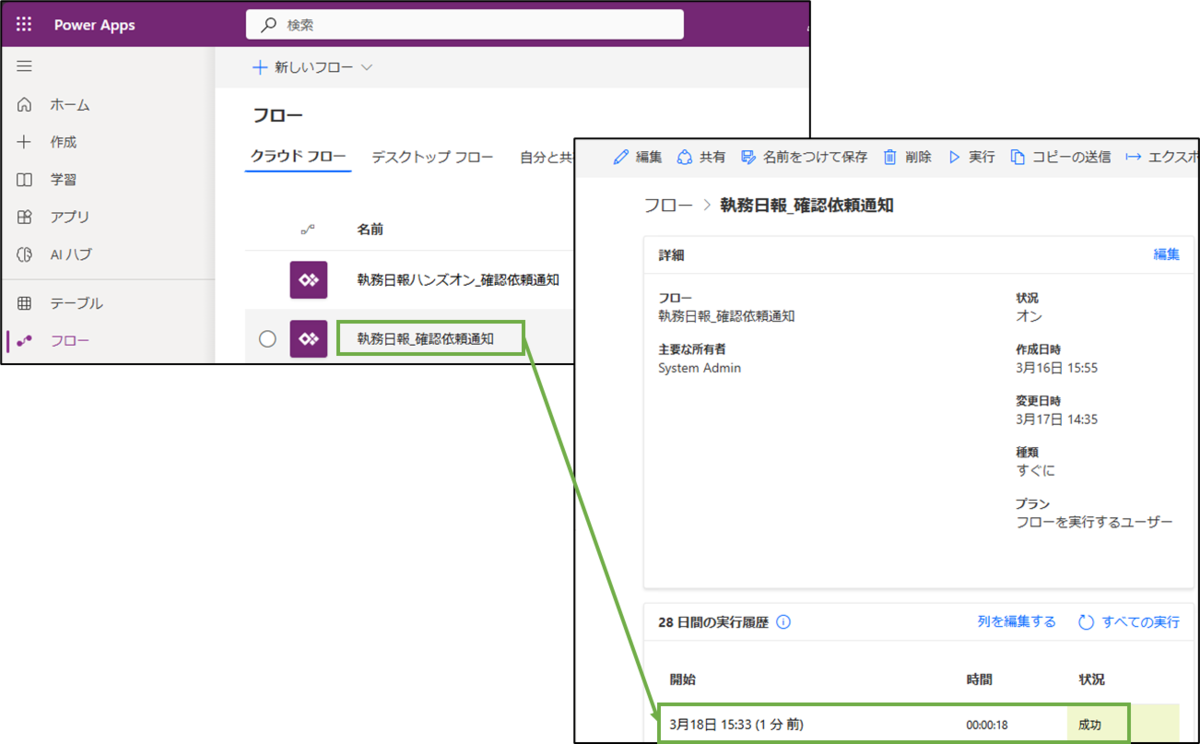1200x744 pixels.
Task: Open the 執務日報ハンズオン_確認依頼通知 flow
Action: [458, 280]
